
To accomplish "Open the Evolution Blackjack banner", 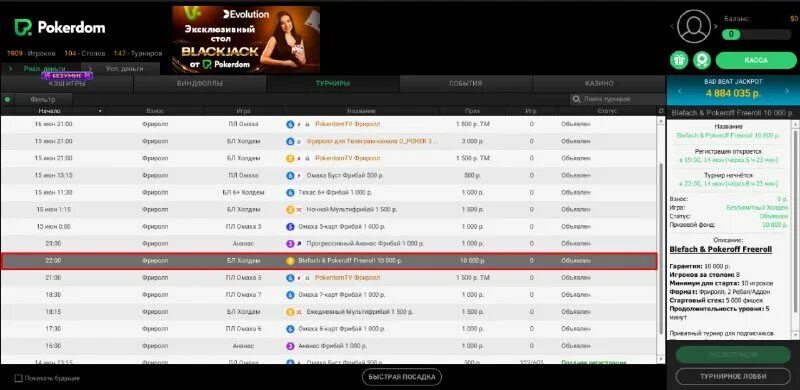I will (246, 39).
